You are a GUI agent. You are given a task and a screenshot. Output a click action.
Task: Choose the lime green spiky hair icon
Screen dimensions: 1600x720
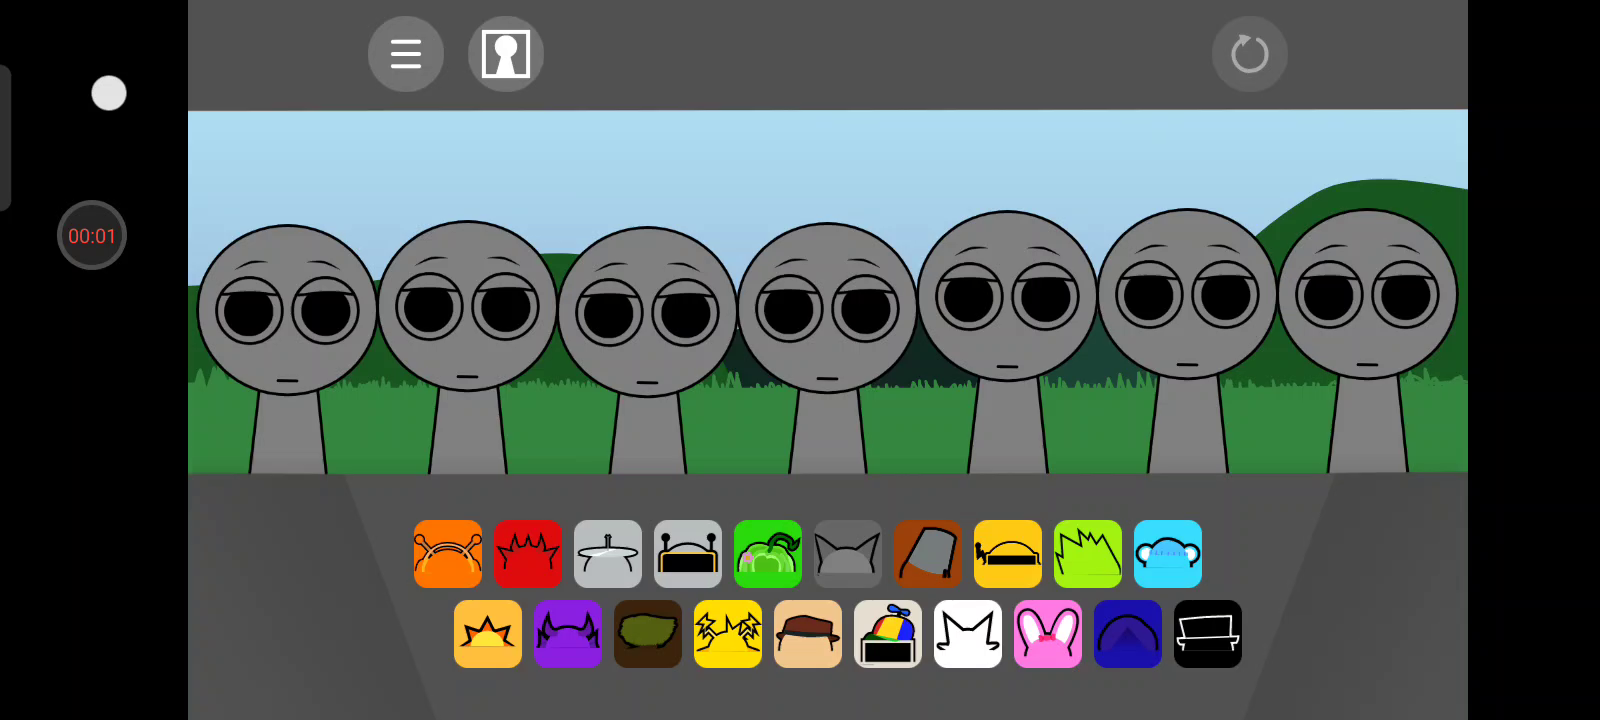(1087, 554)
